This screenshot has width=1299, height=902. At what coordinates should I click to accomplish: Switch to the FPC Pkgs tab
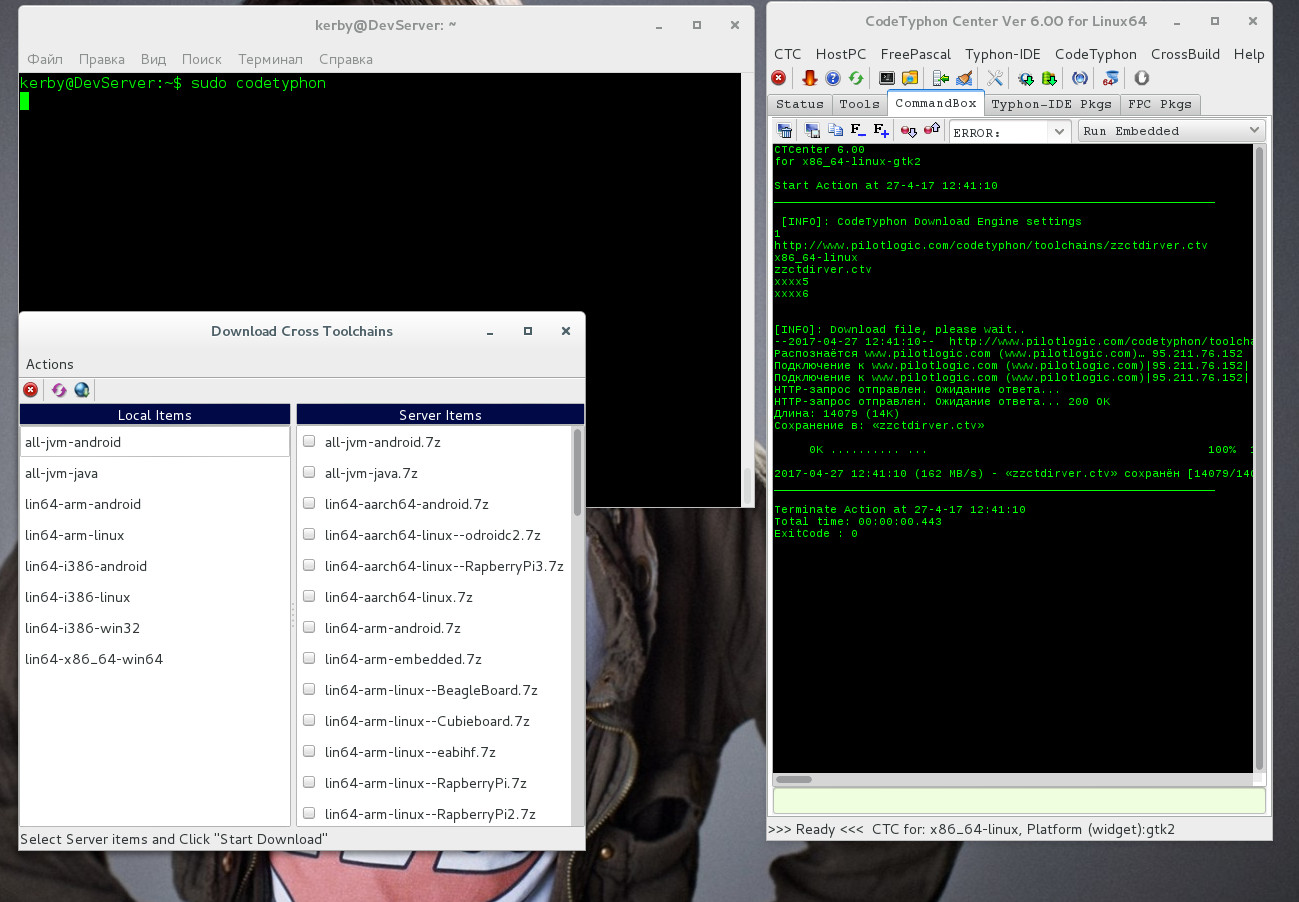point(1160,104)
